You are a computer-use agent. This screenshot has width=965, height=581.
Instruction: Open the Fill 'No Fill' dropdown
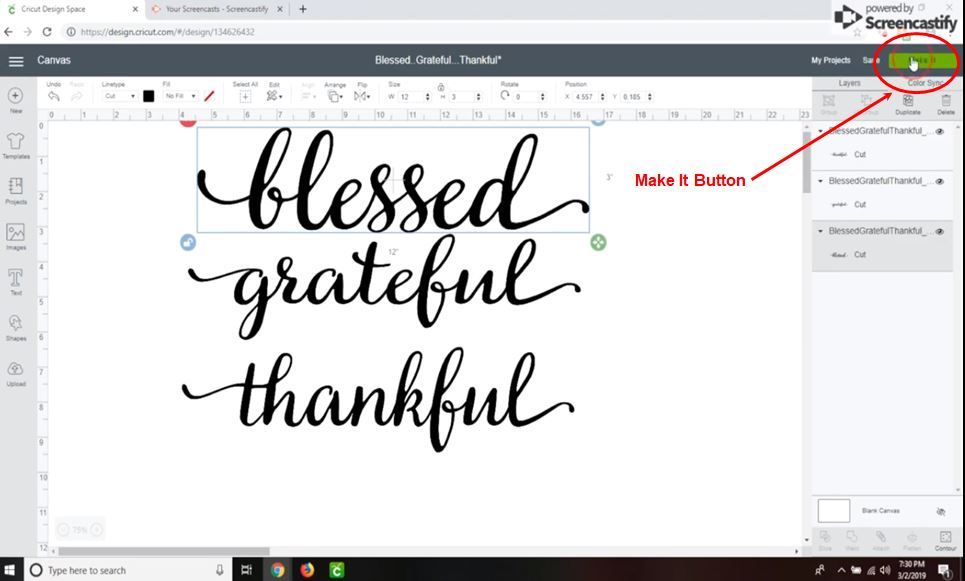180,96
